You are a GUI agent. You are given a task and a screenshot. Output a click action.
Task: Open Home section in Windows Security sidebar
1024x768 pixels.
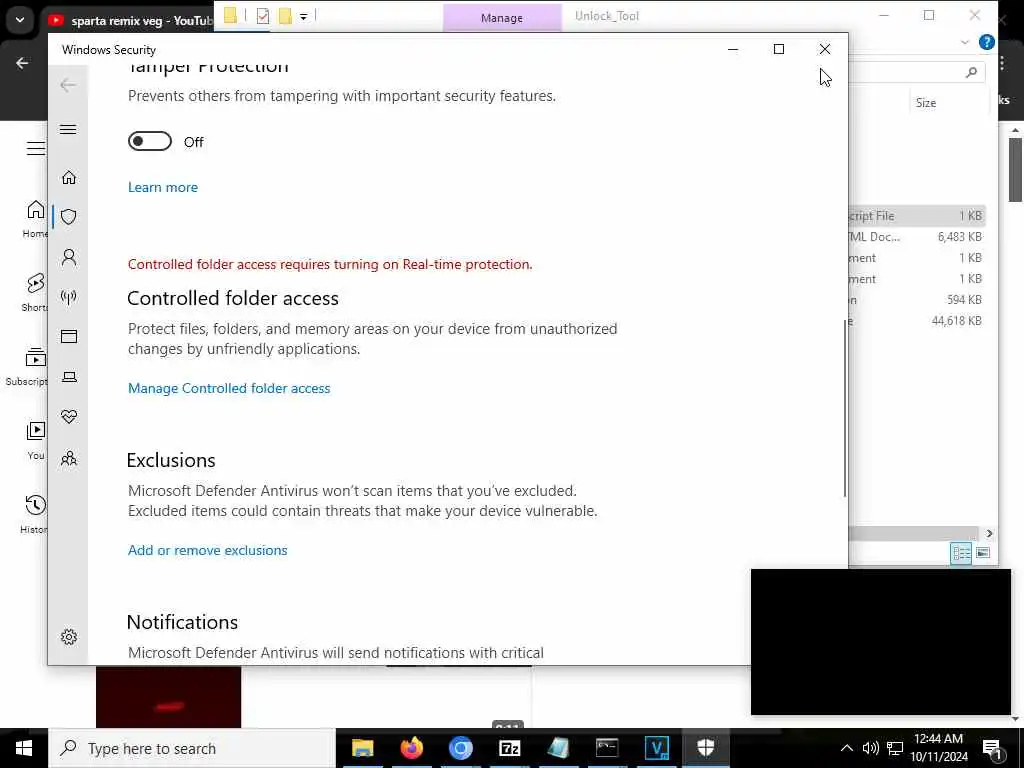[69, 178]
